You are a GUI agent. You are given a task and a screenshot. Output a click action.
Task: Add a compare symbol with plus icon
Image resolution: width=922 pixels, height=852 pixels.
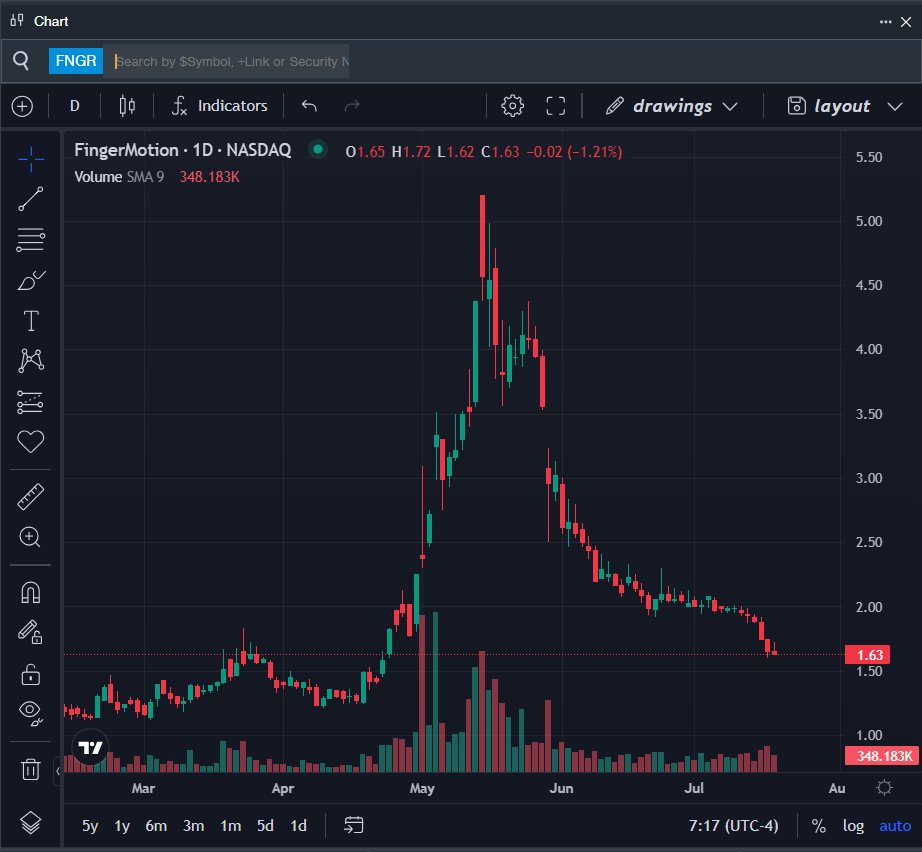(22, 106)
